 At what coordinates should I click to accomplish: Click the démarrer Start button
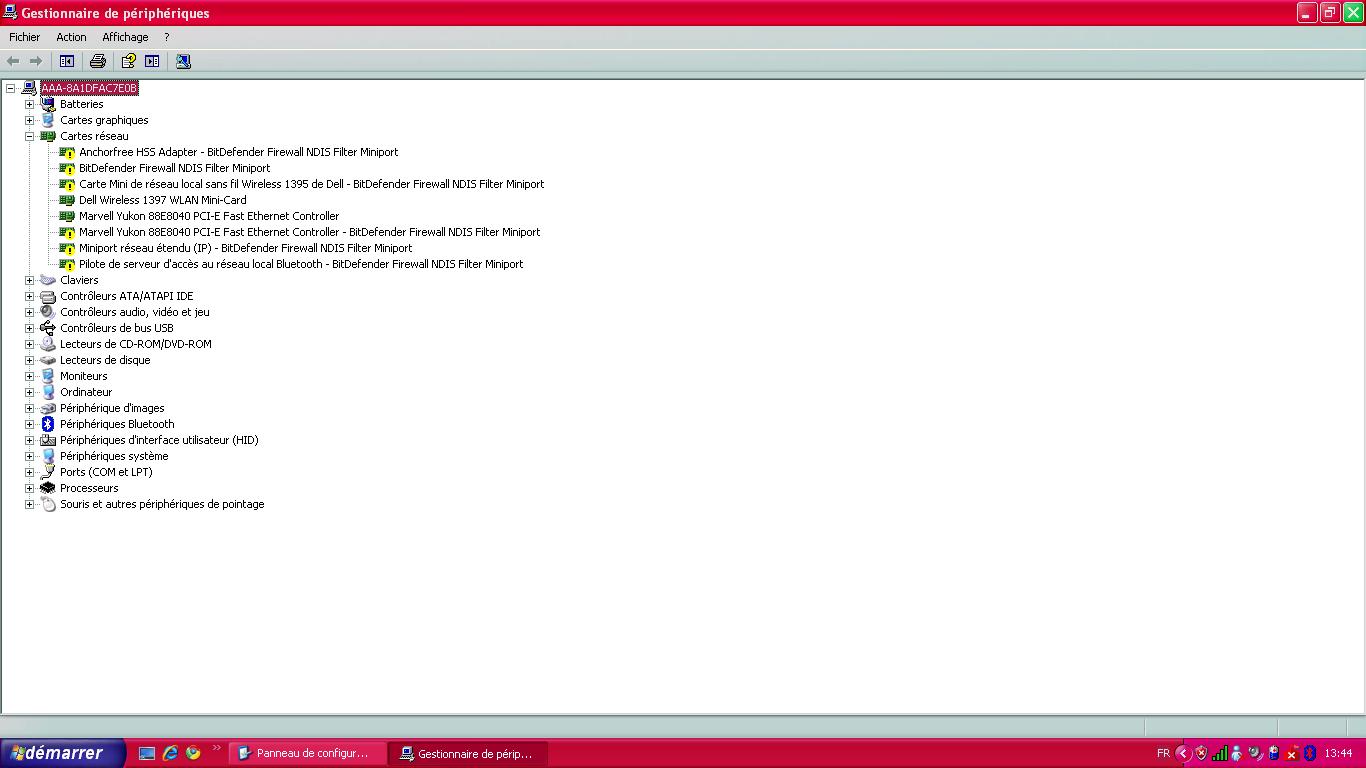coord(63,753)
